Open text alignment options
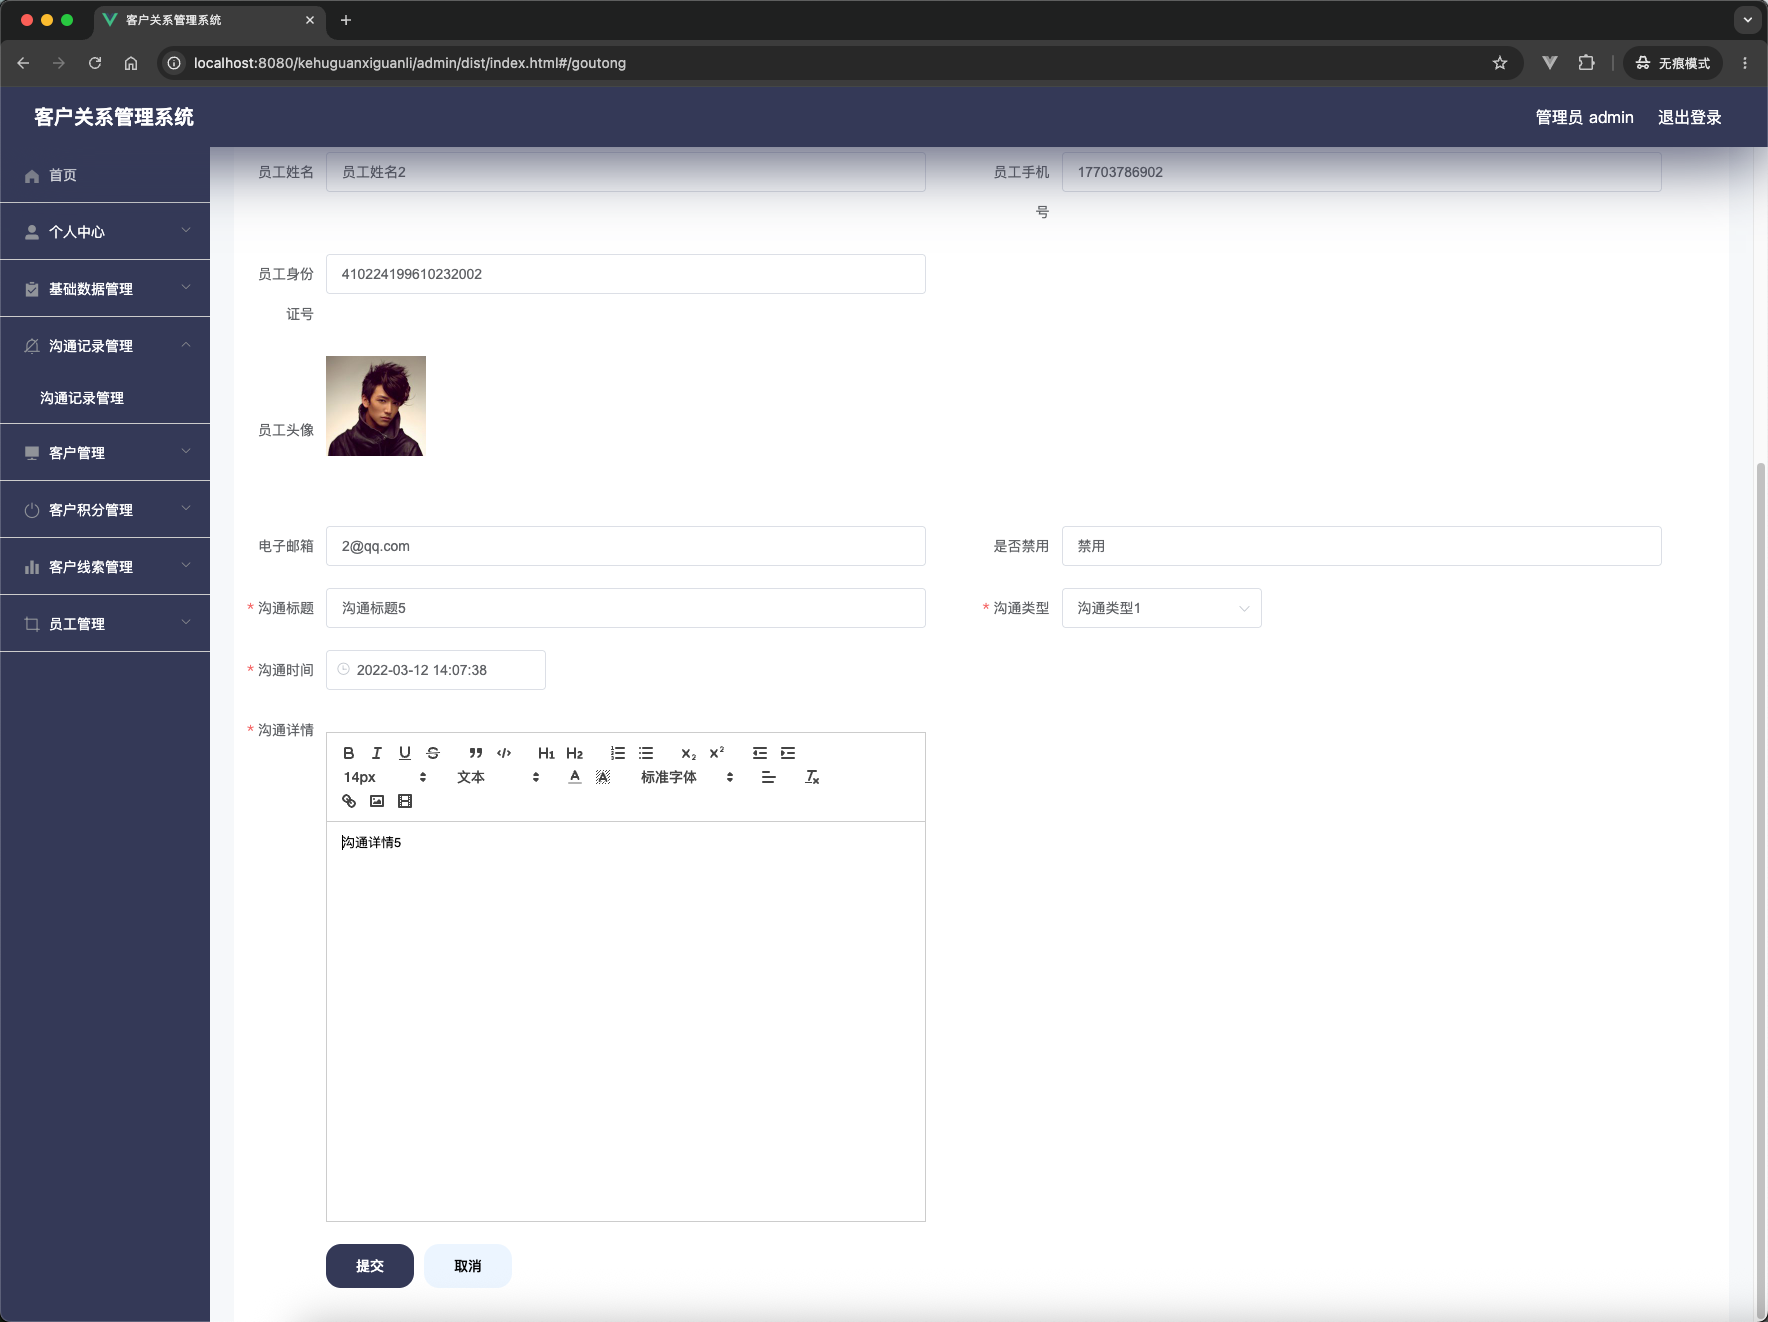 tap(768, 777)
